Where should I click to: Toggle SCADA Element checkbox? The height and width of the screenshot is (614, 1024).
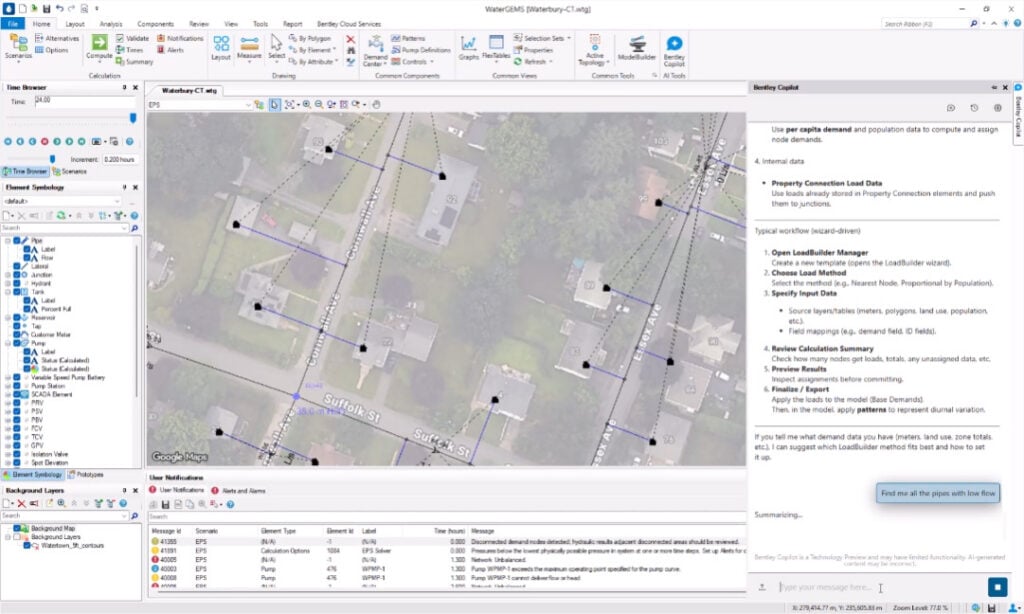pyautogui.click(x=17, y=395)
